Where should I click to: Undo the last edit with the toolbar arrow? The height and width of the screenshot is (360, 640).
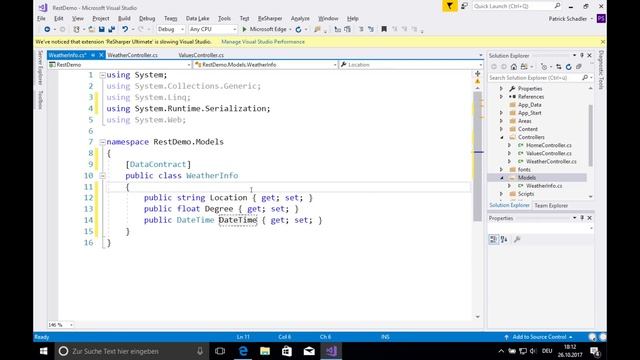click(x=125, y=29)
